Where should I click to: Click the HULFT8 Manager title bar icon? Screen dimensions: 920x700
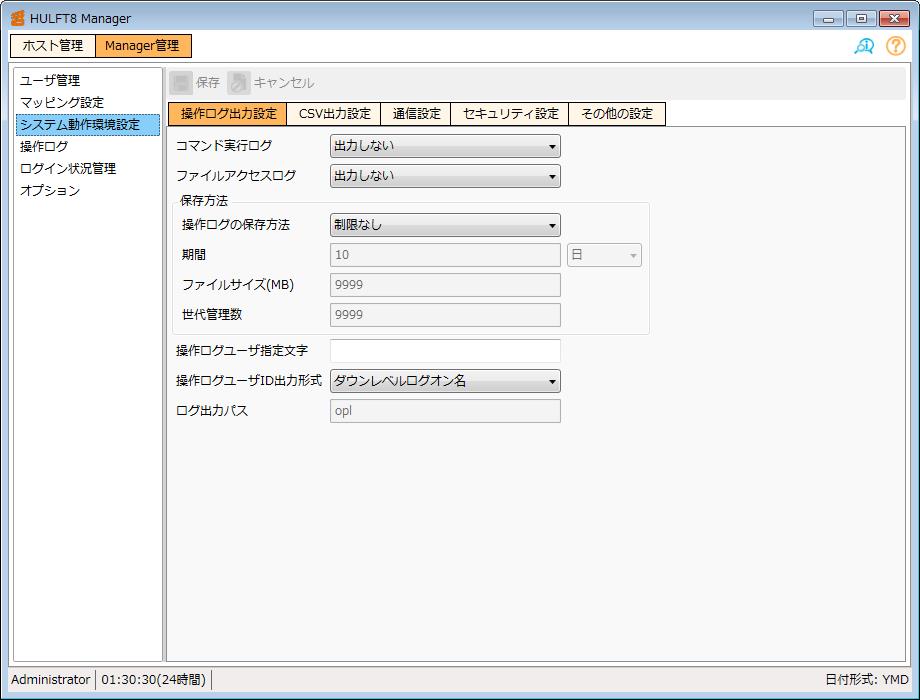click(17, 18)
